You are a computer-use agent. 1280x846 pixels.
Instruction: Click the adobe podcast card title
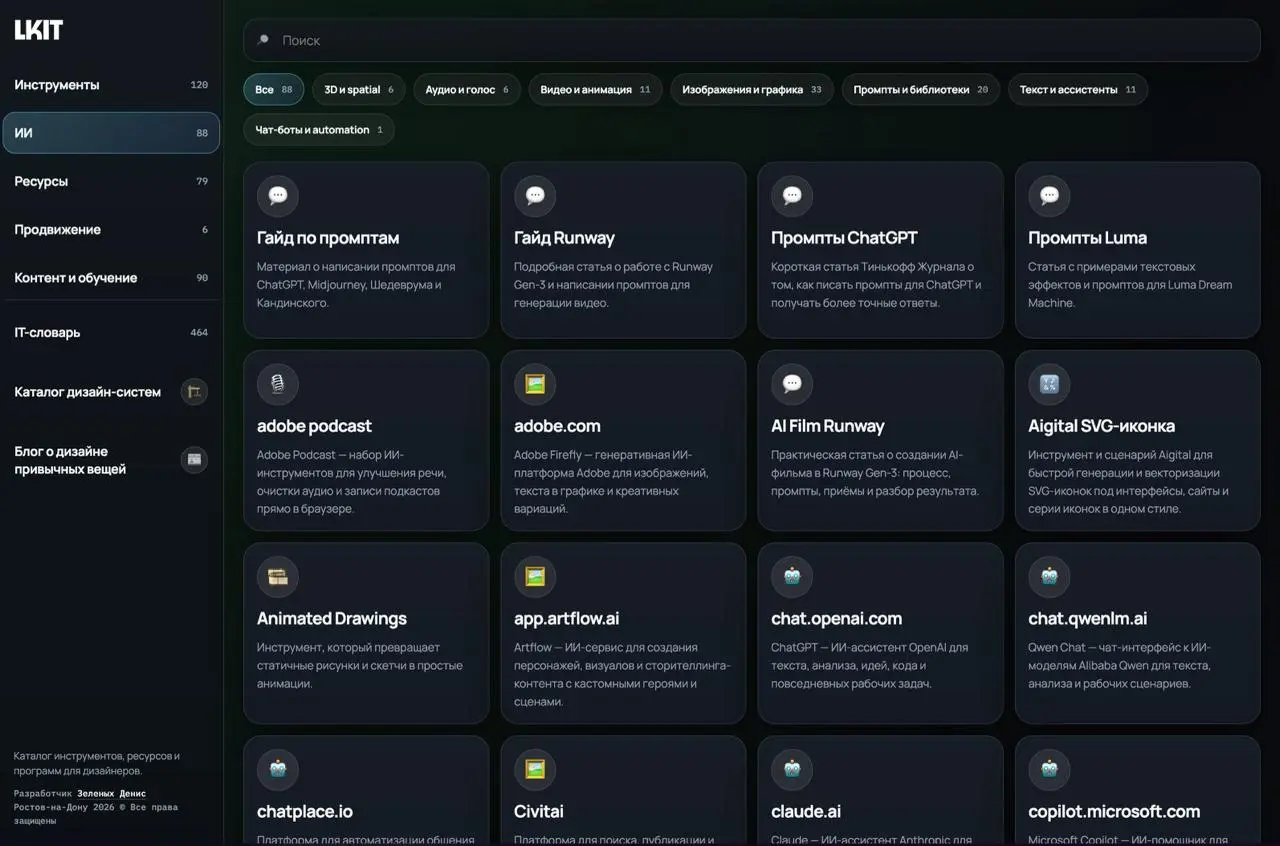click(x=314, y=426)
